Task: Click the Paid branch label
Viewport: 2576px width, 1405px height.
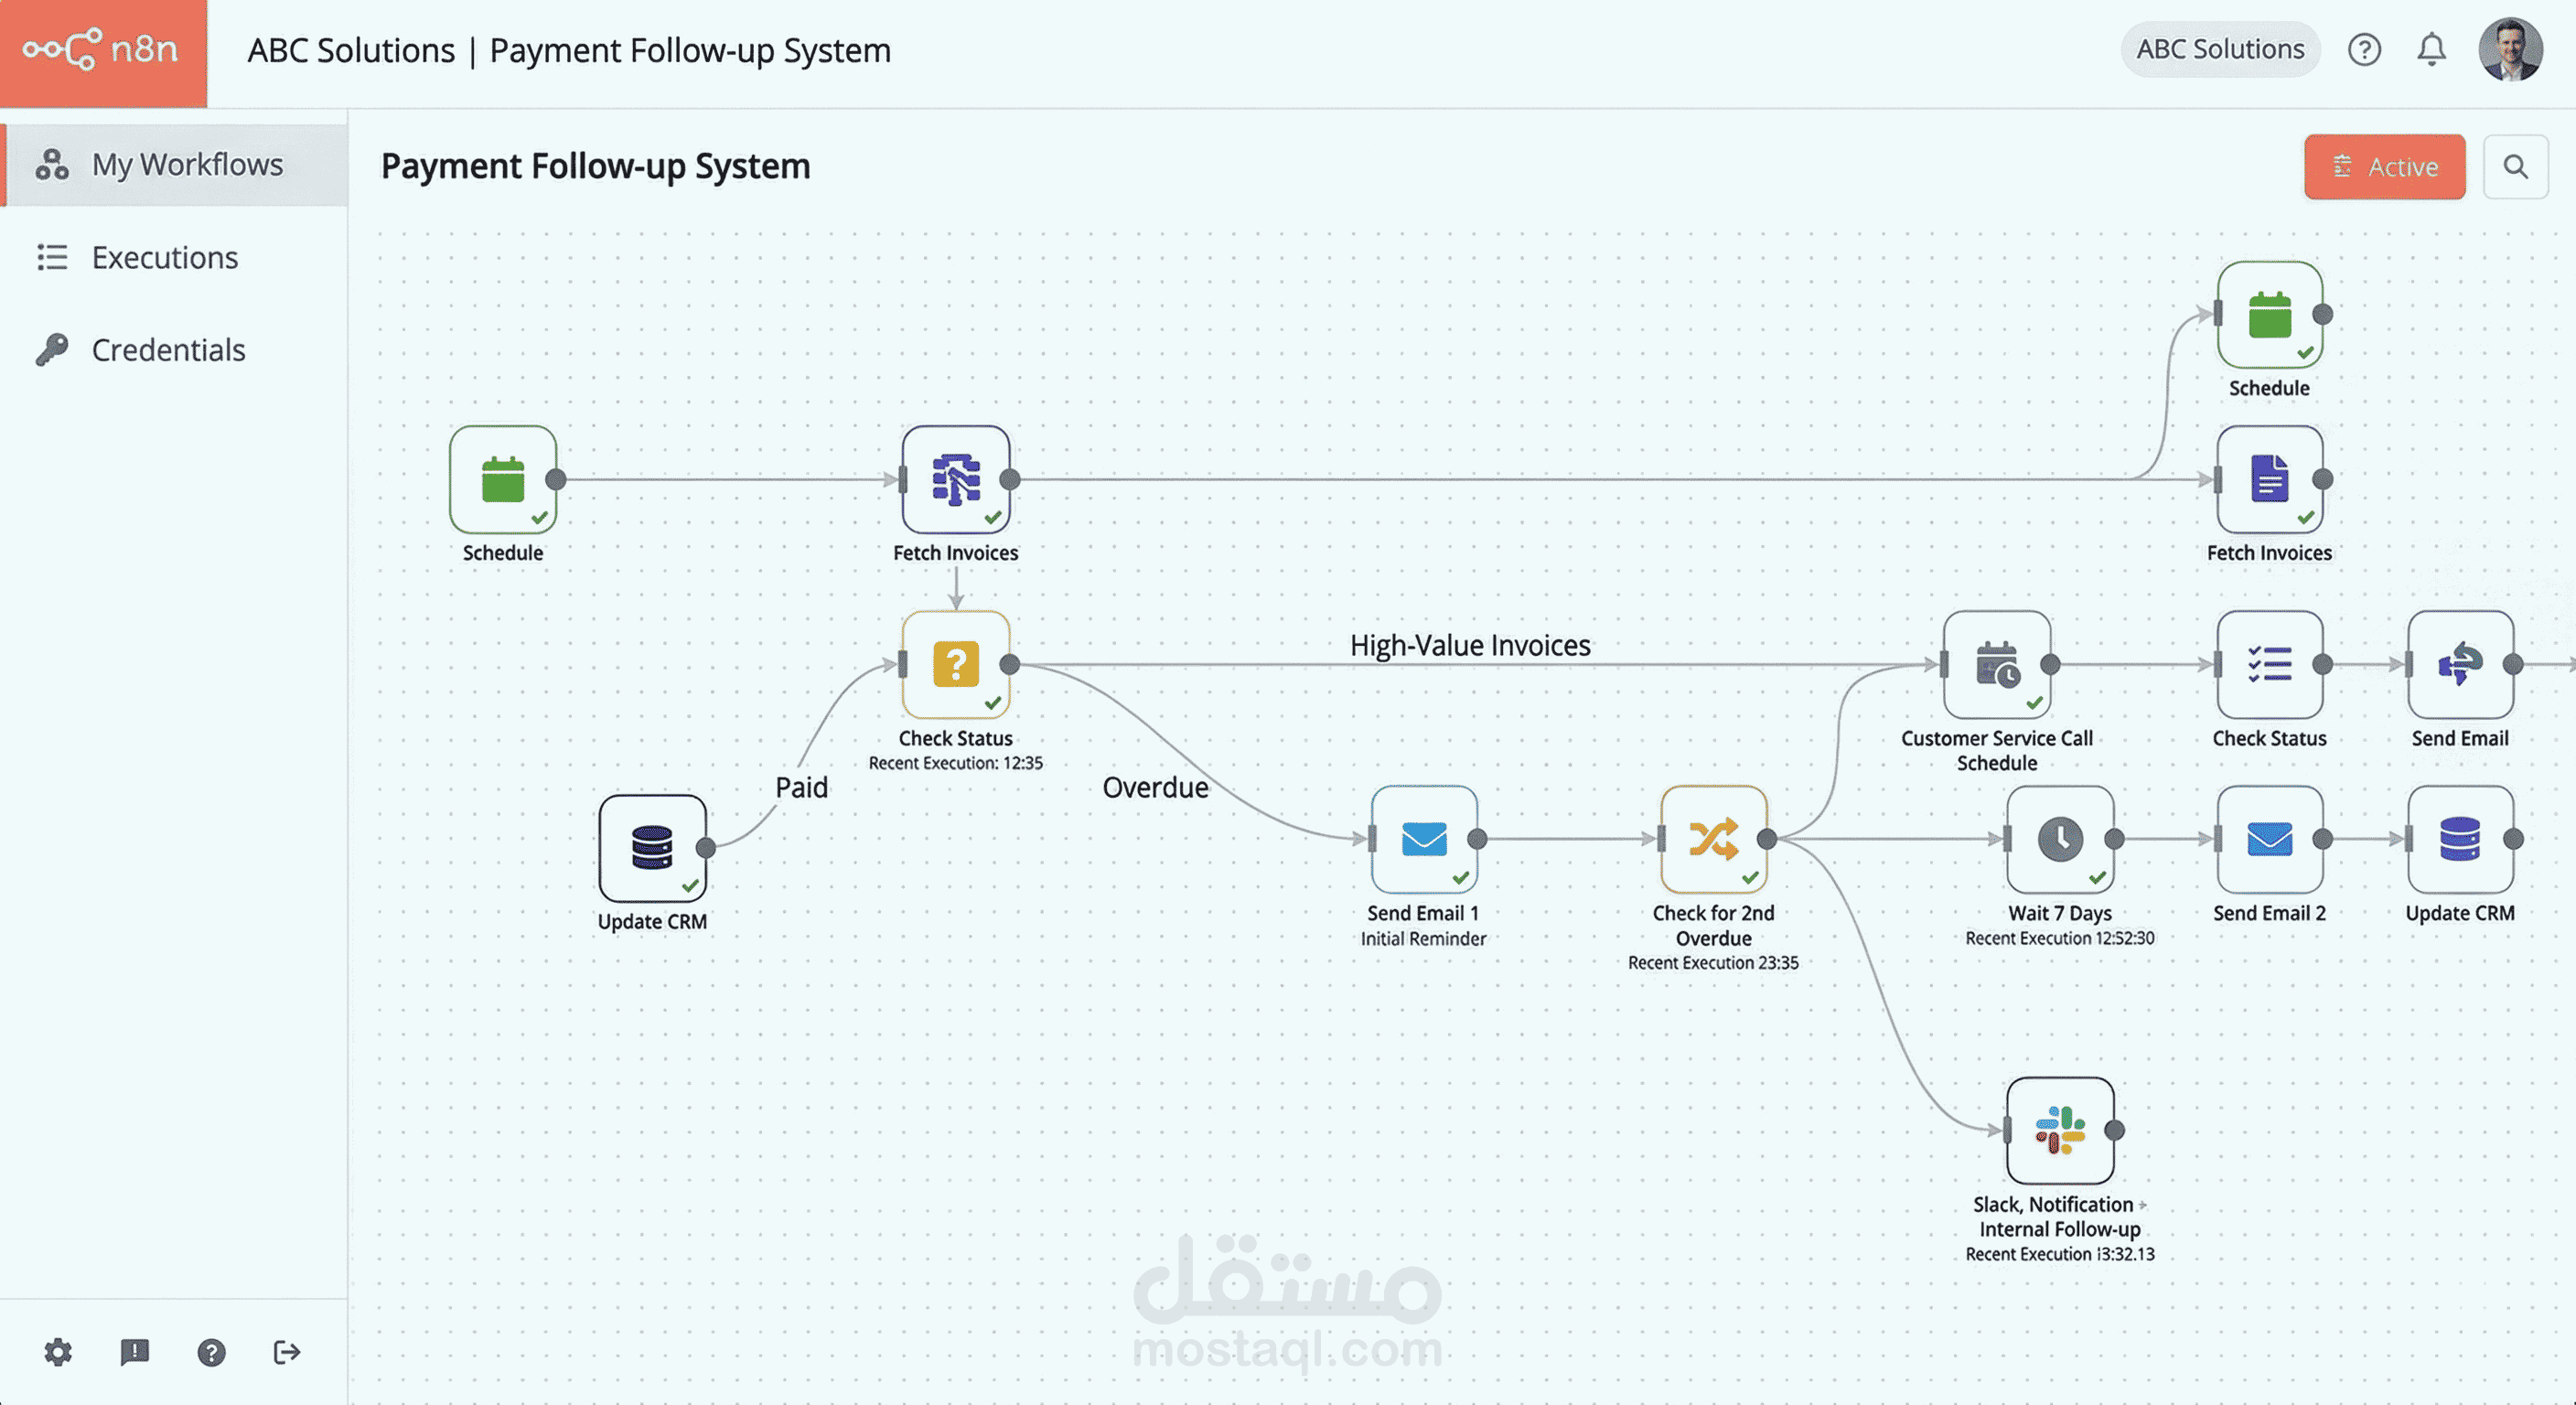Action: point(802,788)
